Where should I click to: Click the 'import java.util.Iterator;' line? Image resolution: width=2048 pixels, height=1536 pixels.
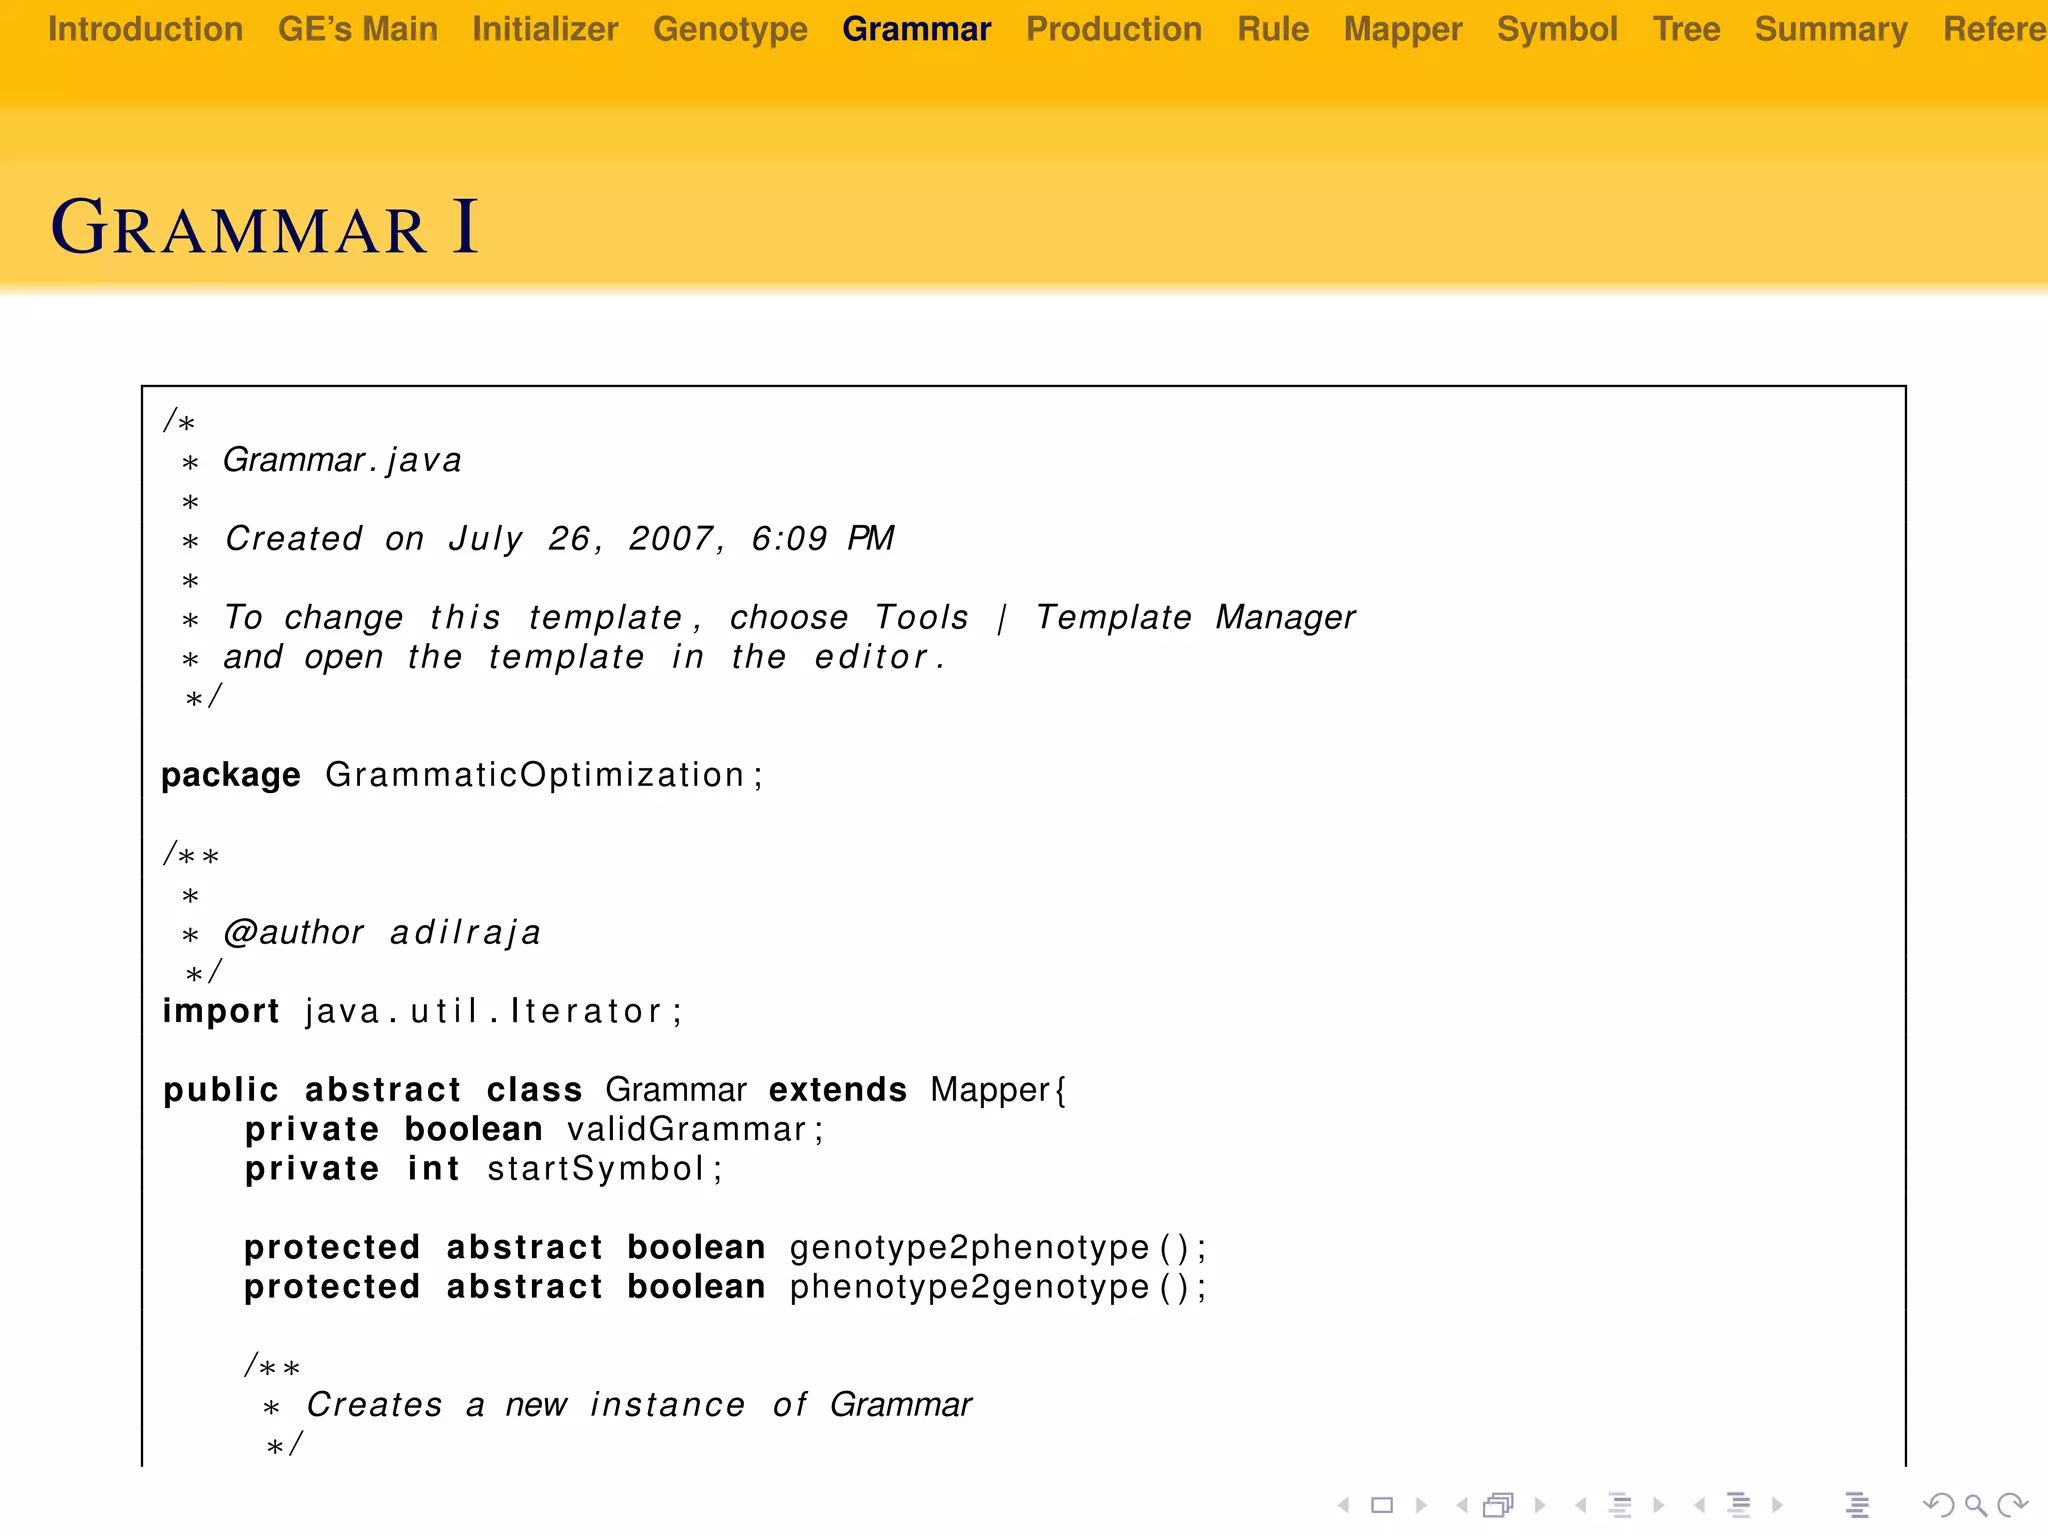point(422,1012)
